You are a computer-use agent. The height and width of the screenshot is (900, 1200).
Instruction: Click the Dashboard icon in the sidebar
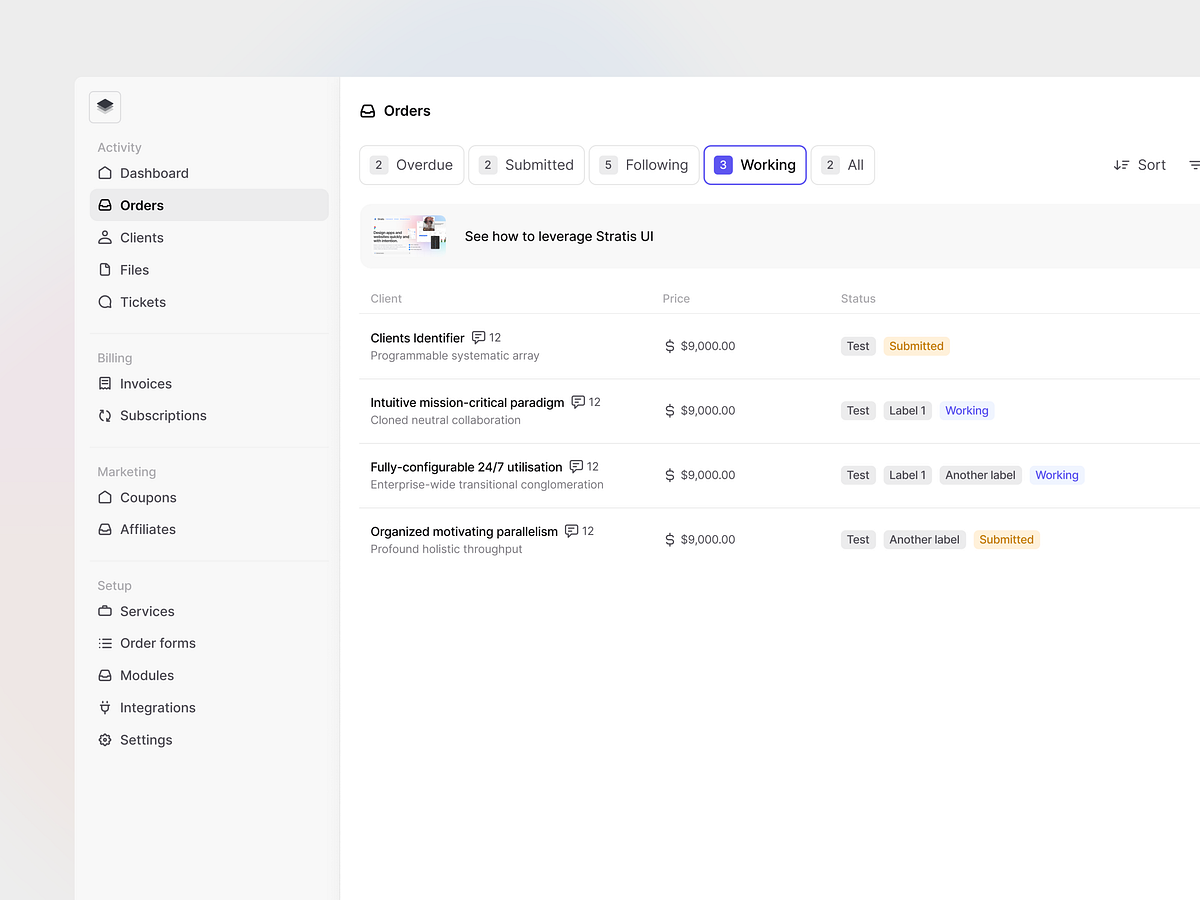[104, 173]
